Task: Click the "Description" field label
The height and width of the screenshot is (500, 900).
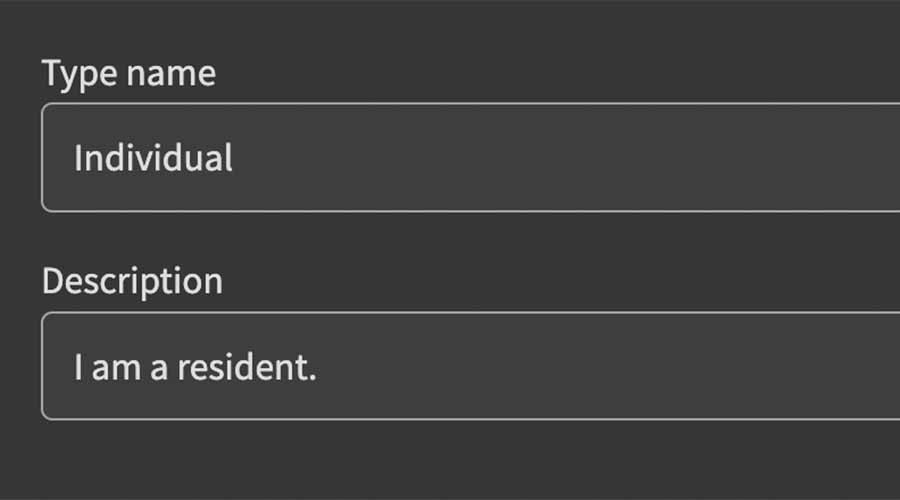Action: point(132,281)
